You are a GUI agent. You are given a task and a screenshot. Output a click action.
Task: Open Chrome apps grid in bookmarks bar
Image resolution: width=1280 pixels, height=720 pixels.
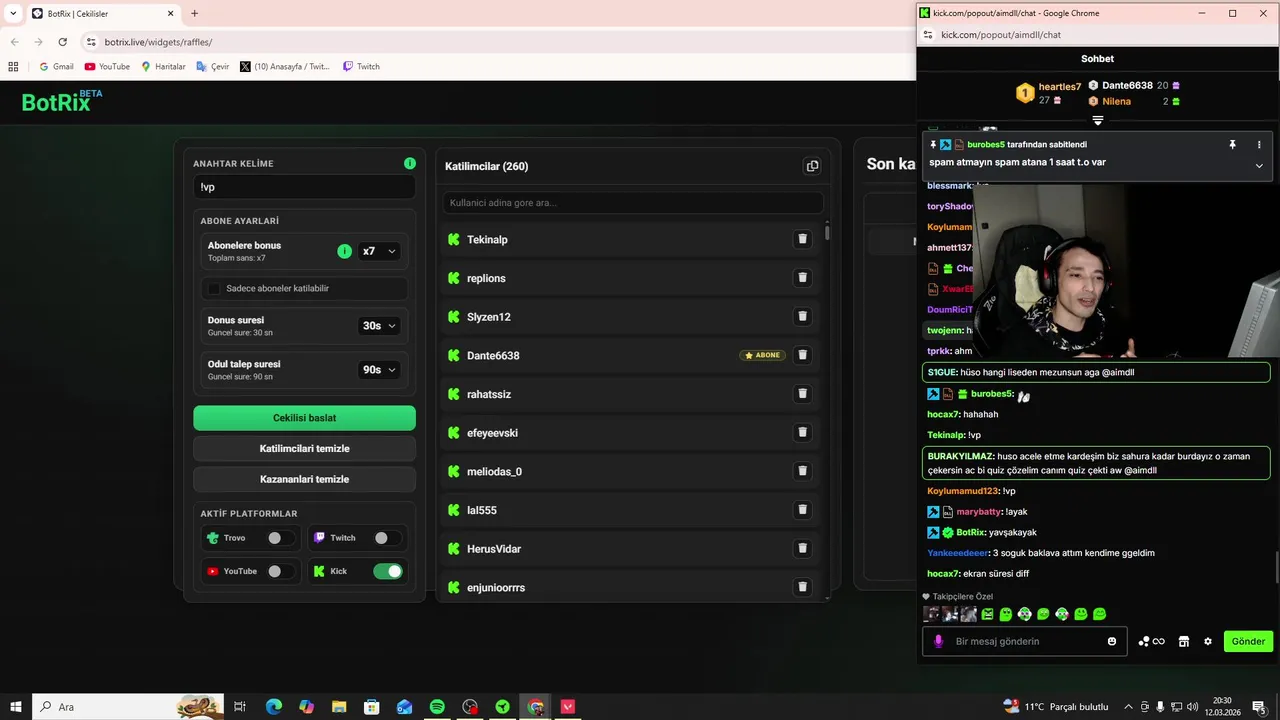[13, 66]
